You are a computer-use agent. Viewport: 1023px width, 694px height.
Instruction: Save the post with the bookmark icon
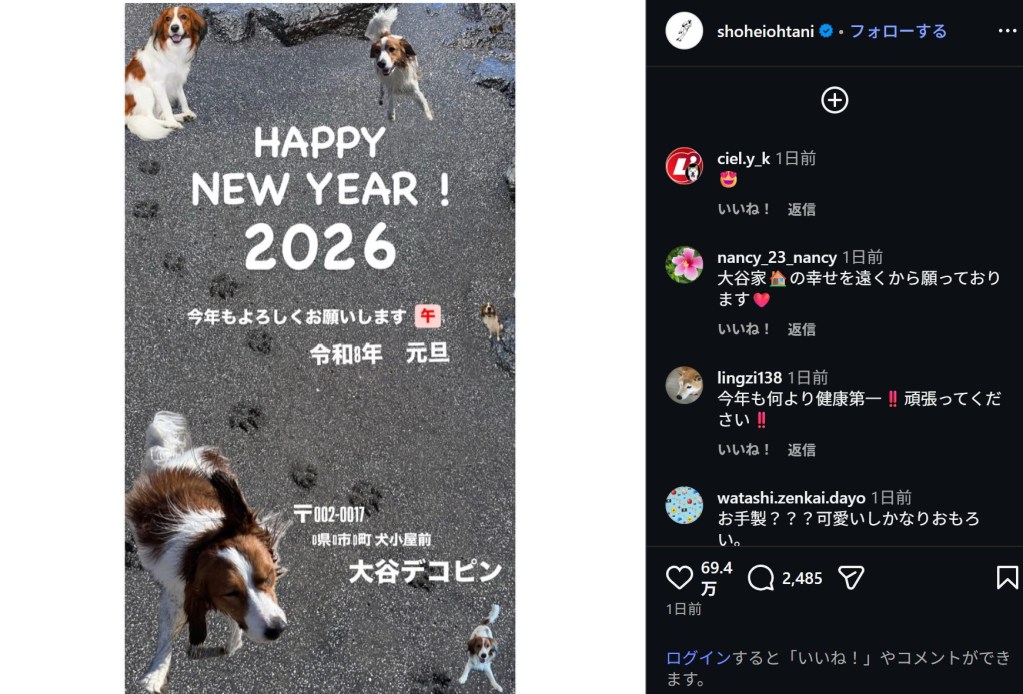tap(1007, 578)
